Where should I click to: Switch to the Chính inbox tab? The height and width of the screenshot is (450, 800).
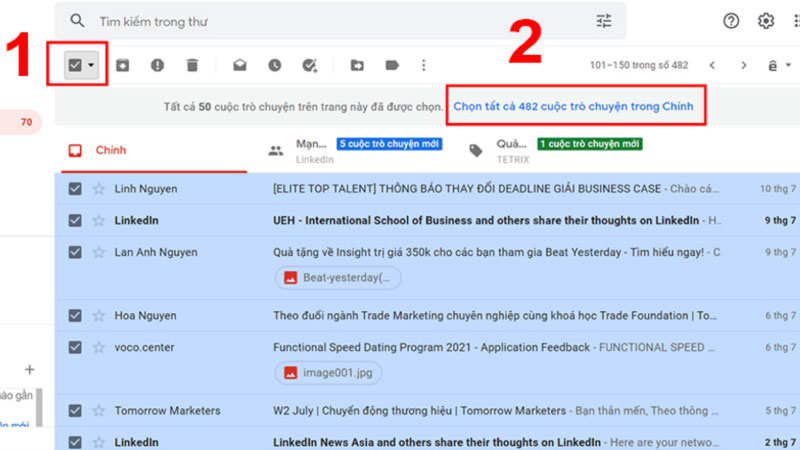click(x=154, y=151)
